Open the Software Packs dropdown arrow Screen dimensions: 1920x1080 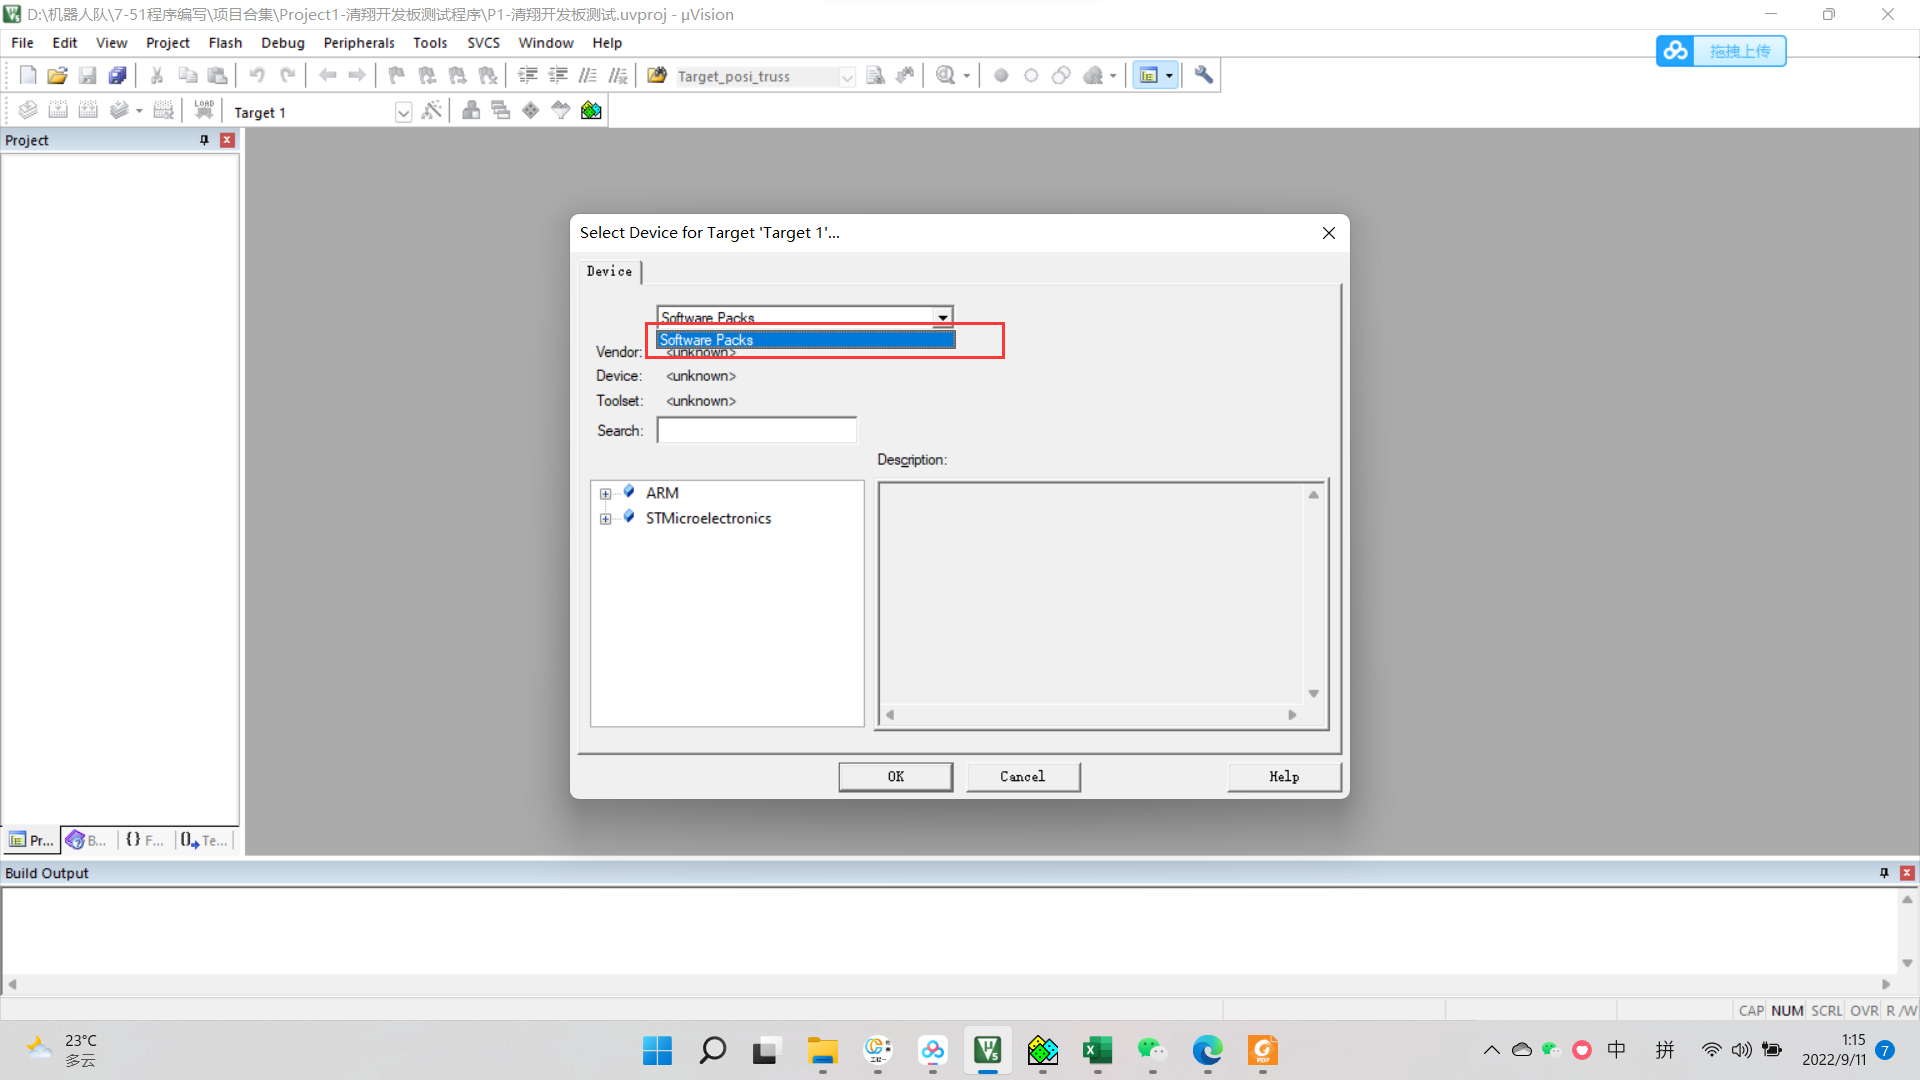(x=942, y=317)
